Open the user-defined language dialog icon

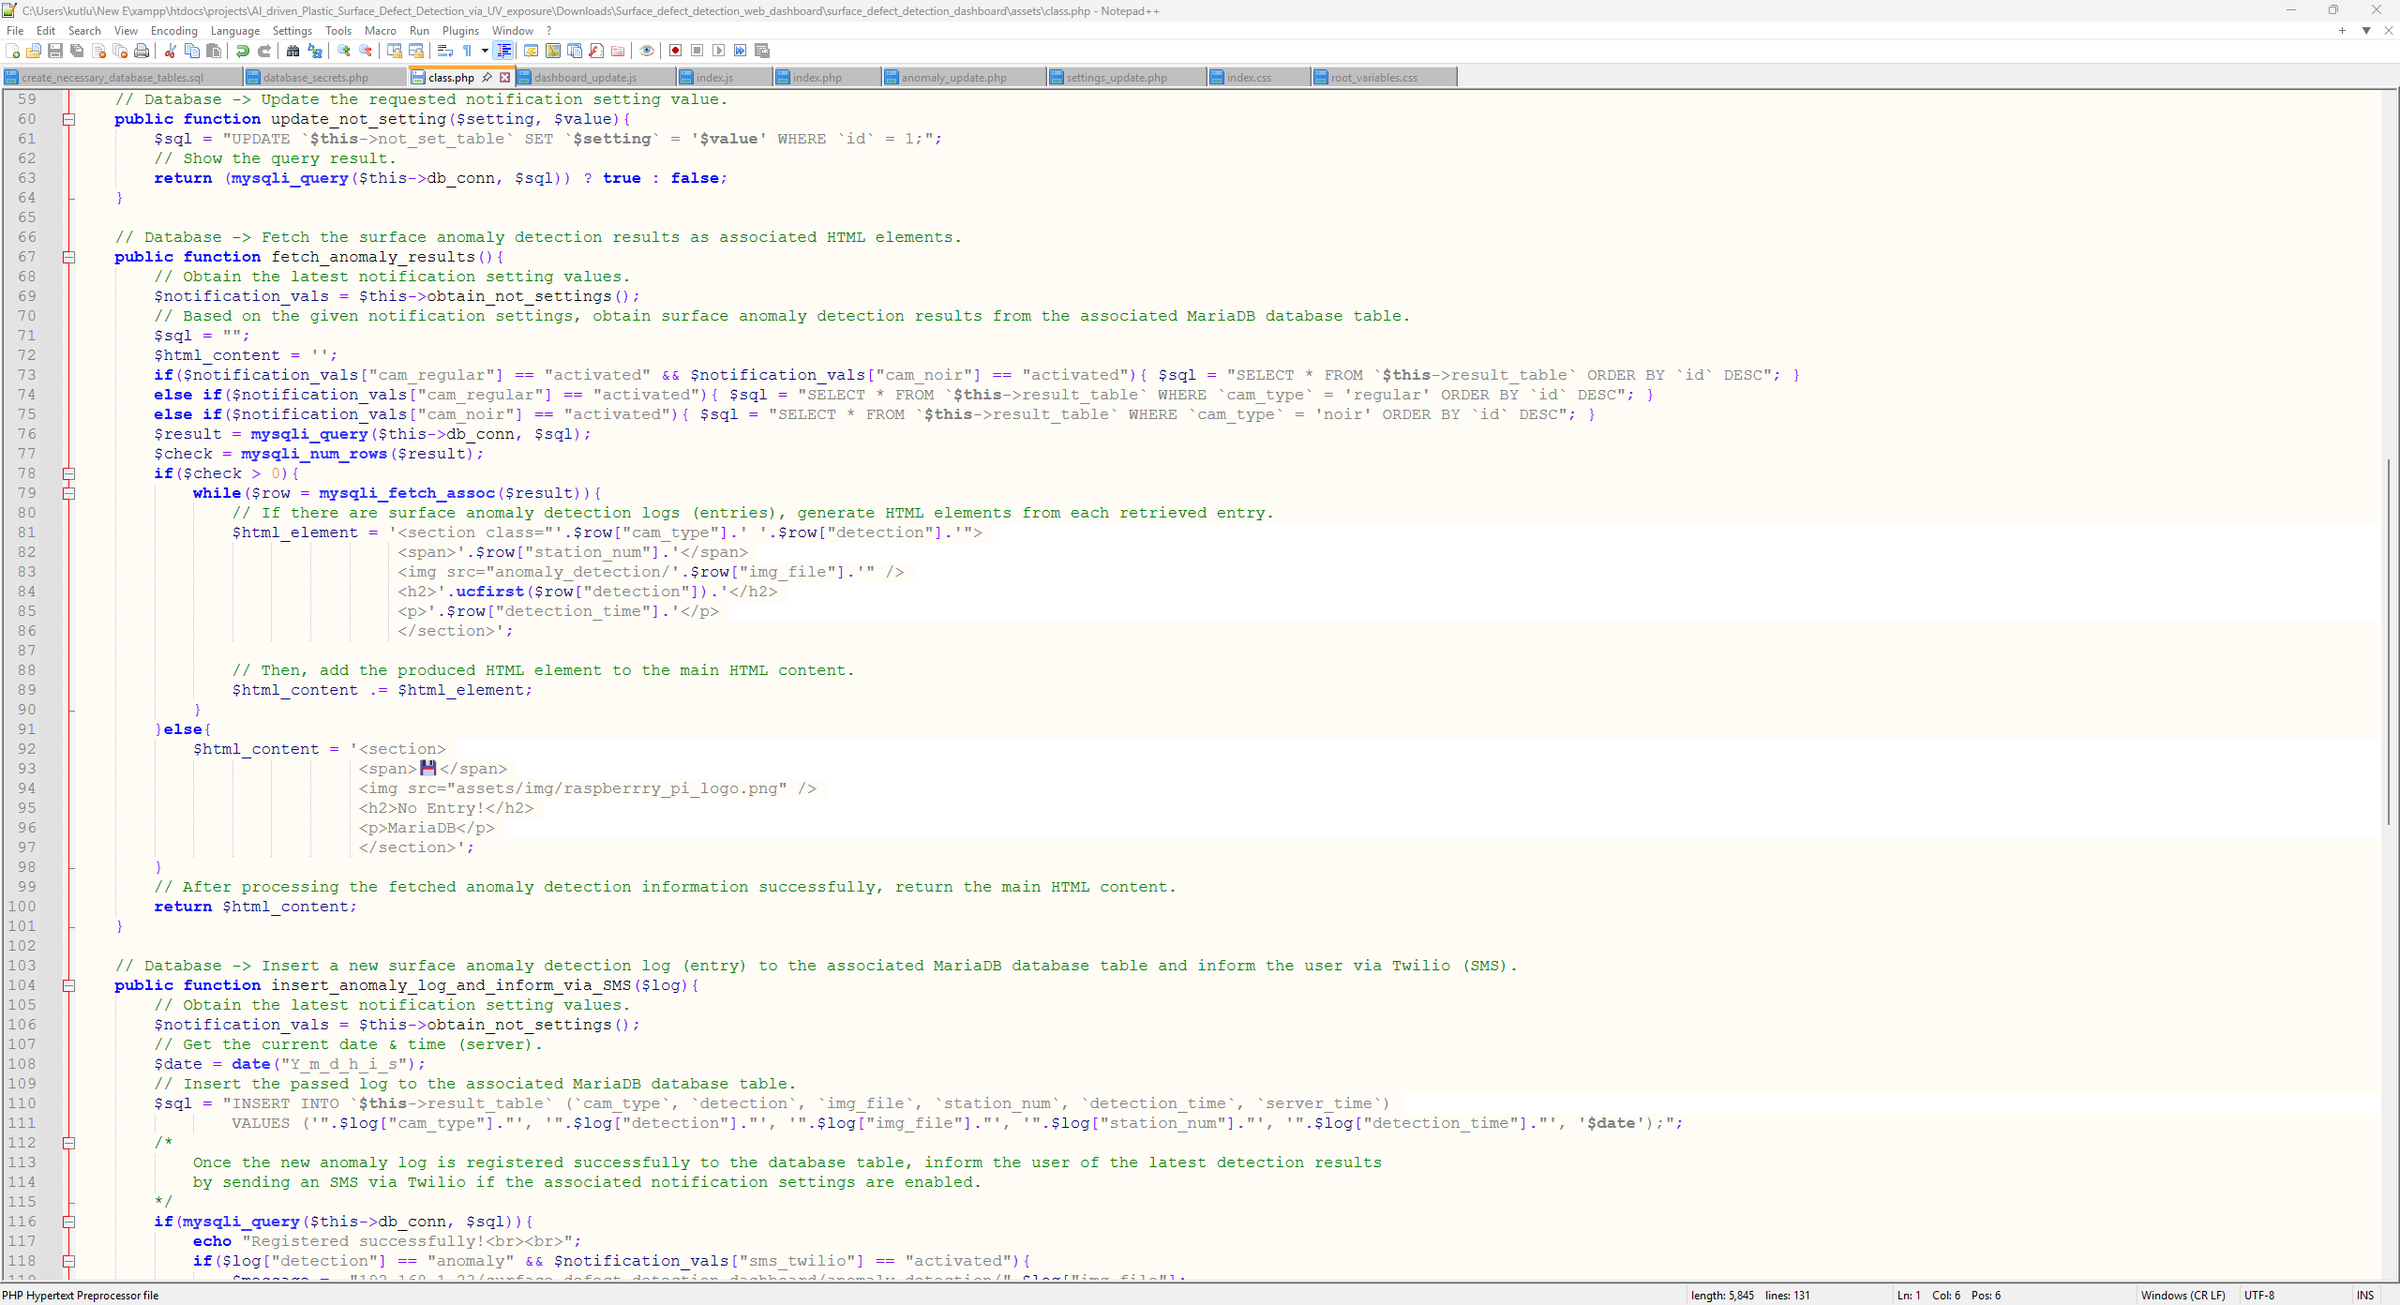click(531, 51)
